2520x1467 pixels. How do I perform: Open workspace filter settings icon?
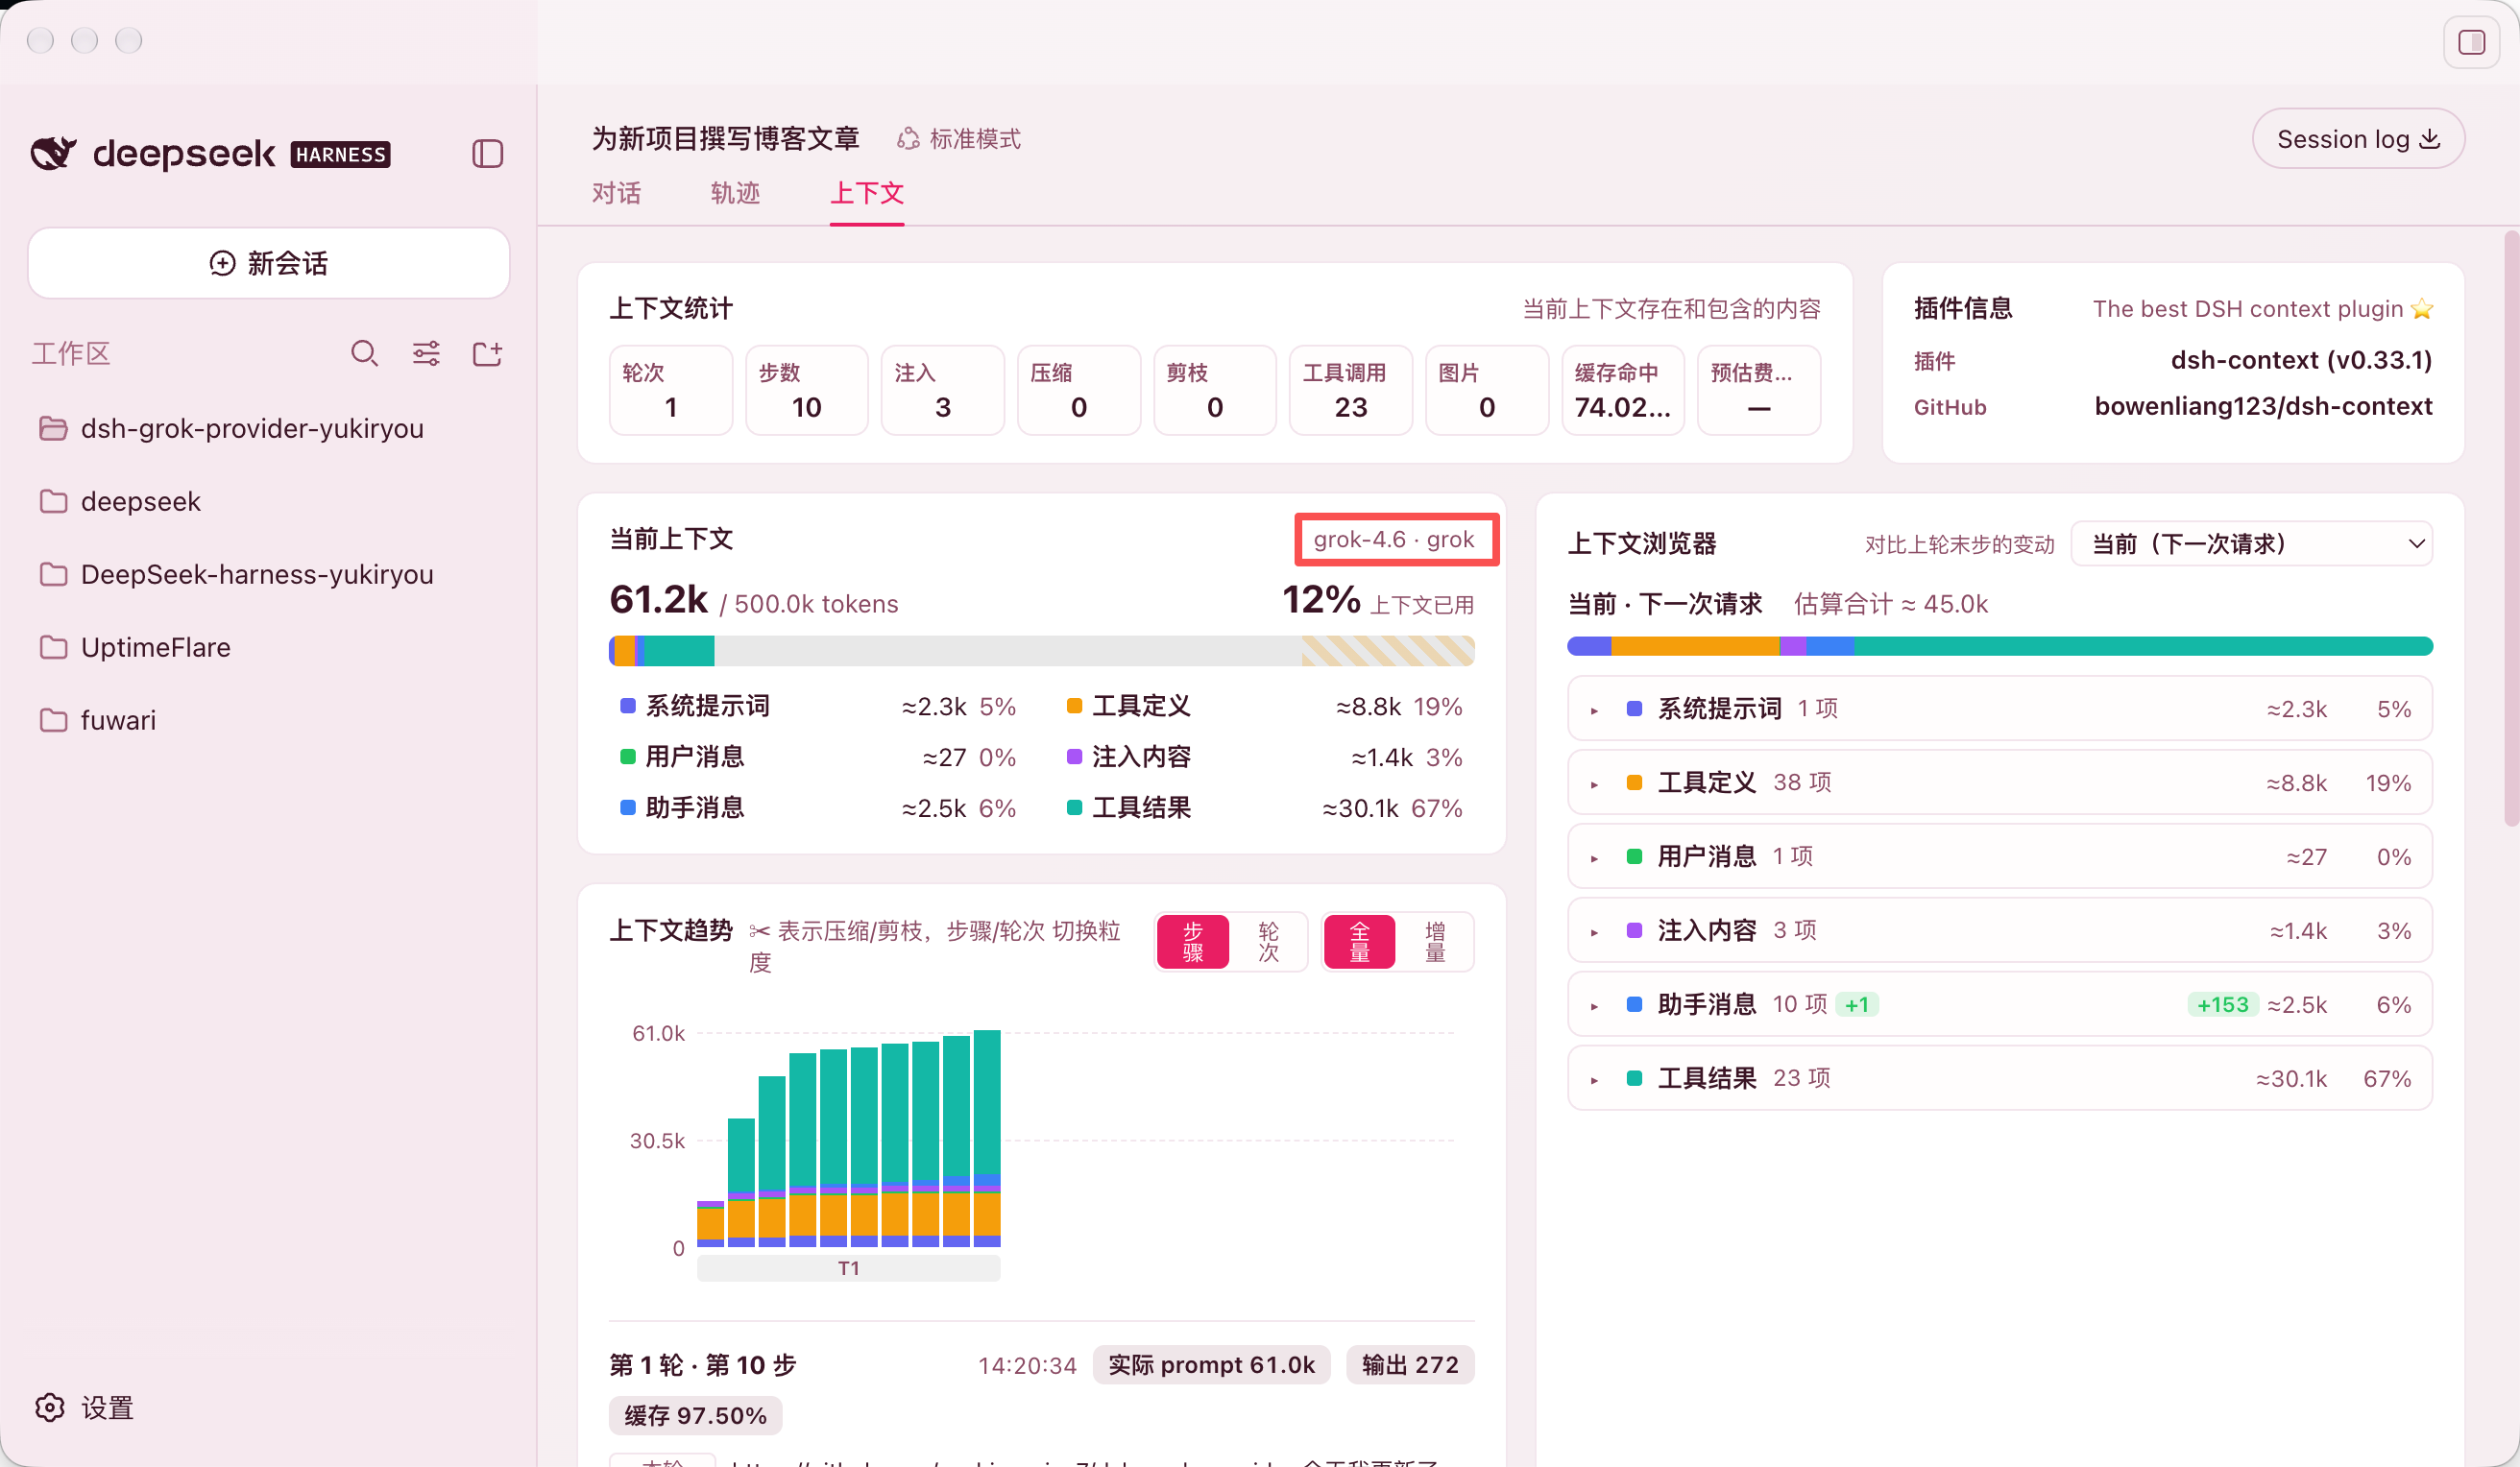tap(426, 353)
